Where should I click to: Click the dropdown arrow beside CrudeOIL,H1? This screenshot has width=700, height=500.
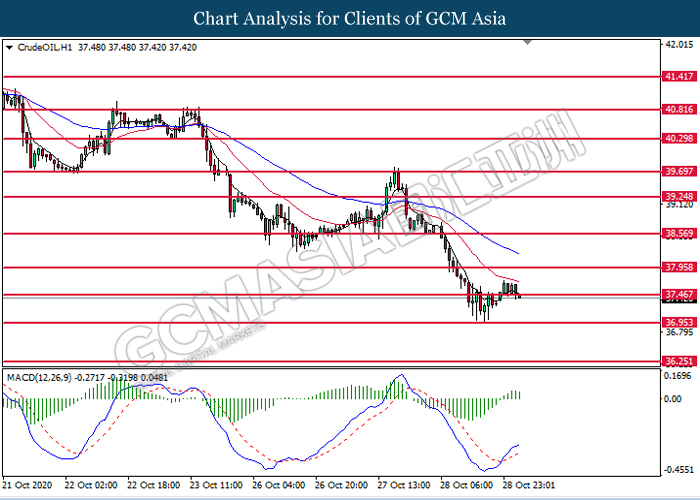(9, 47)
